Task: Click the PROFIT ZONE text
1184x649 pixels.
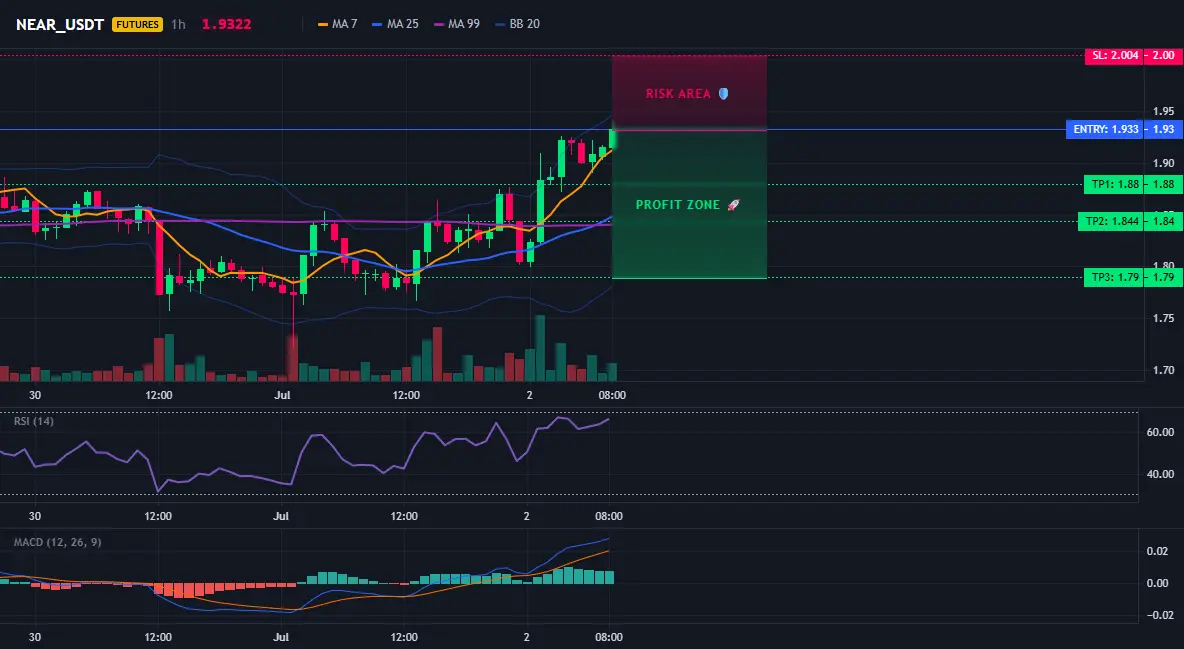Action: pos(678,205)
